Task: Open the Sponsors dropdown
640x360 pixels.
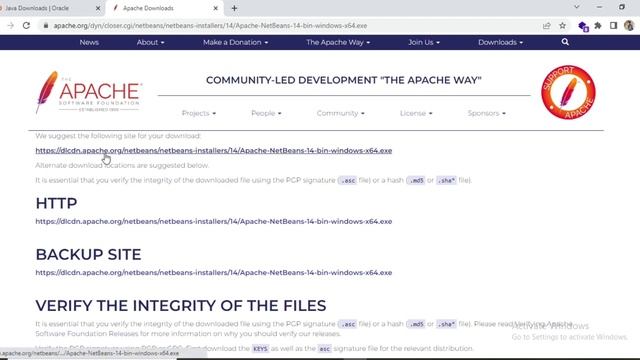Action: 487,113
